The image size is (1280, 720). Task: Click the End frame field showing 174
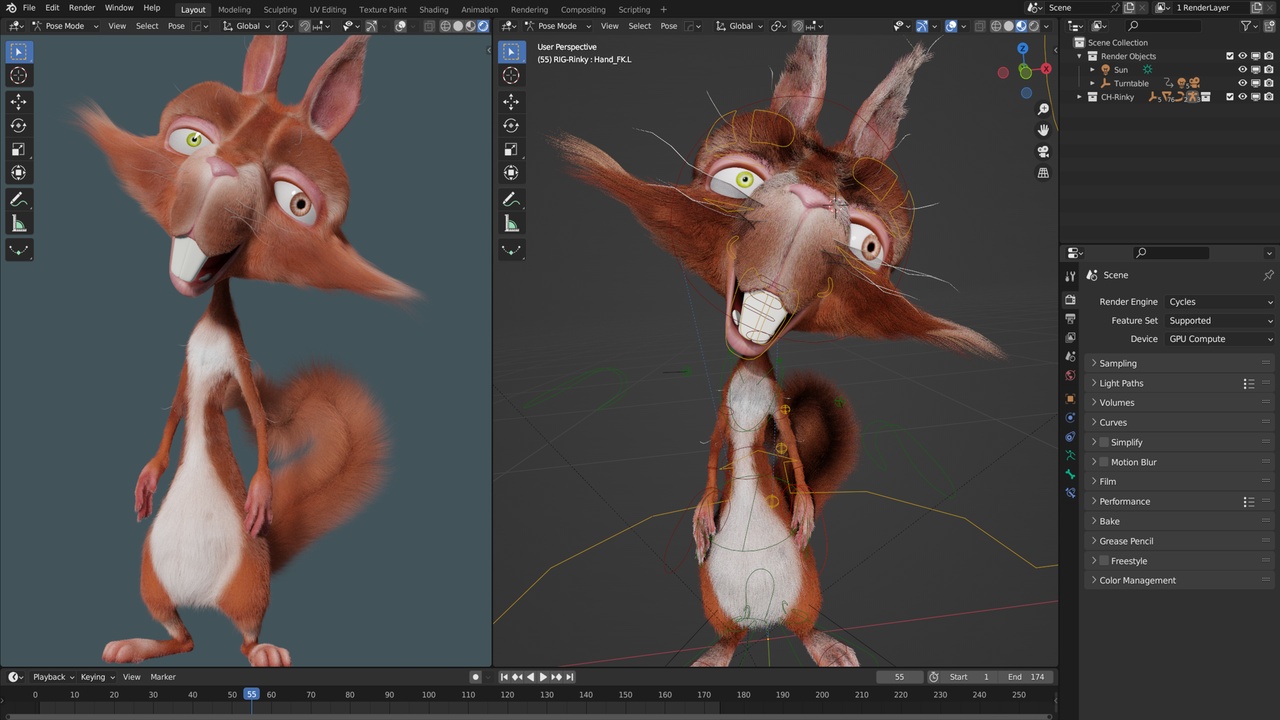[x=1026, y=677]
